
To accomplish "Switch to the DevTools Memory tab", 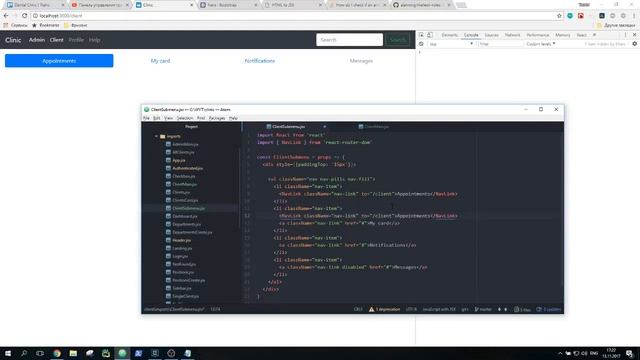I will (562, 35).
